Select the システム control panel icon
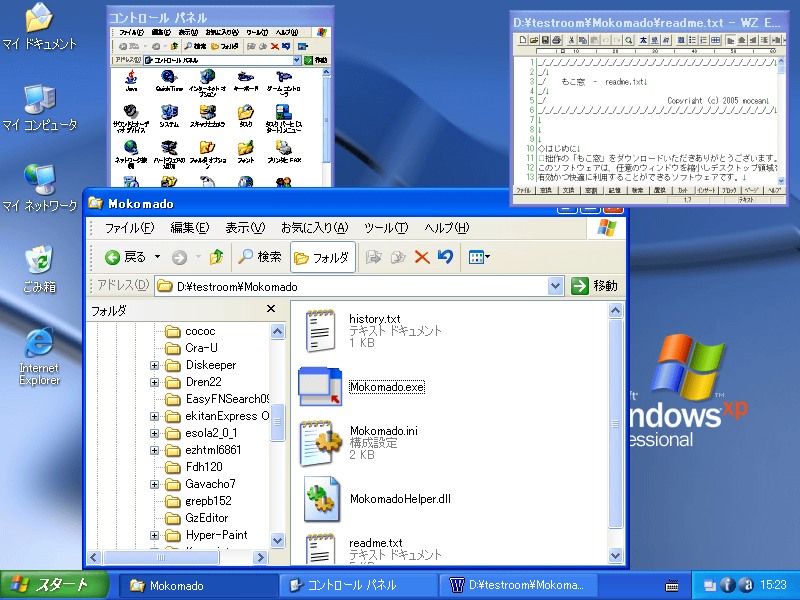Screen dimensions: 800x600 pos(169,116)
